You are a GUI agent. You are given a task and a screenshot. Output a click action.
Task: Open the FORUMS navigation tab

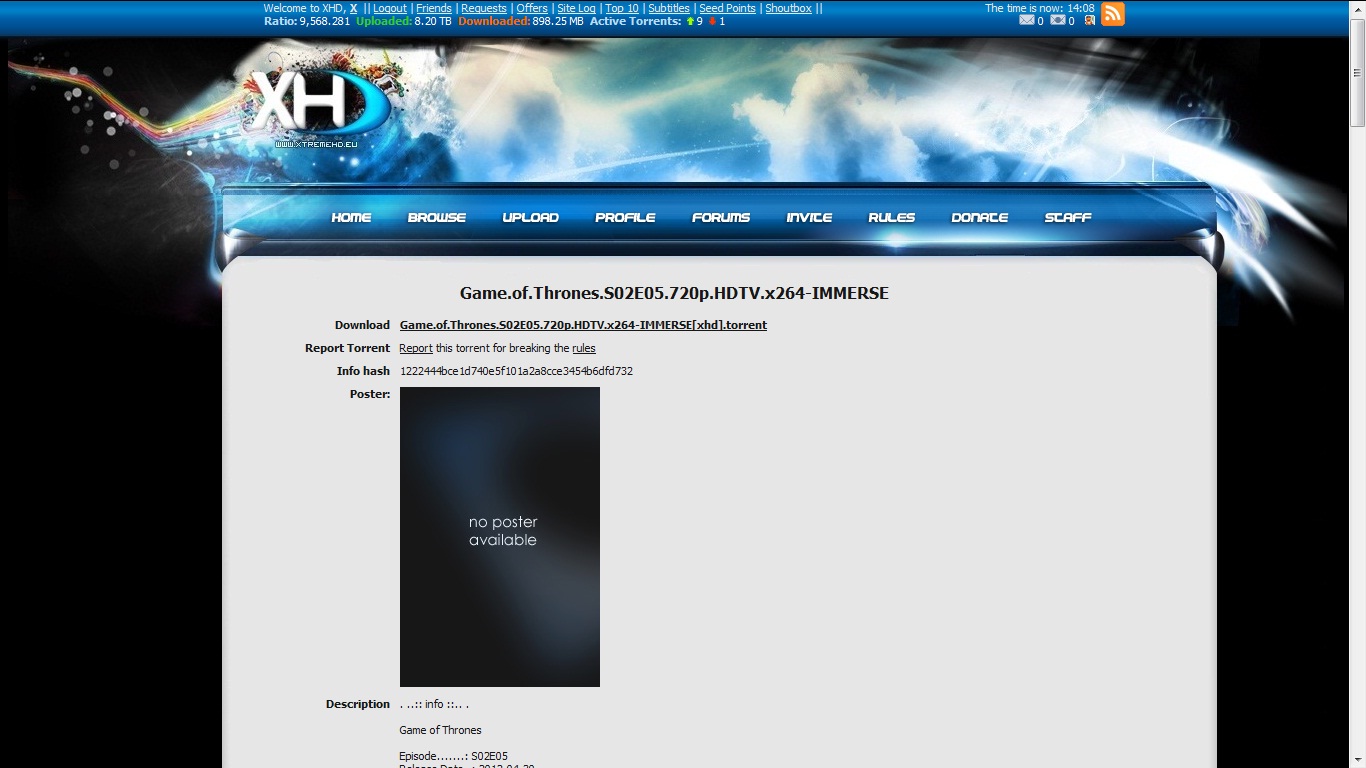pos(721,217)
